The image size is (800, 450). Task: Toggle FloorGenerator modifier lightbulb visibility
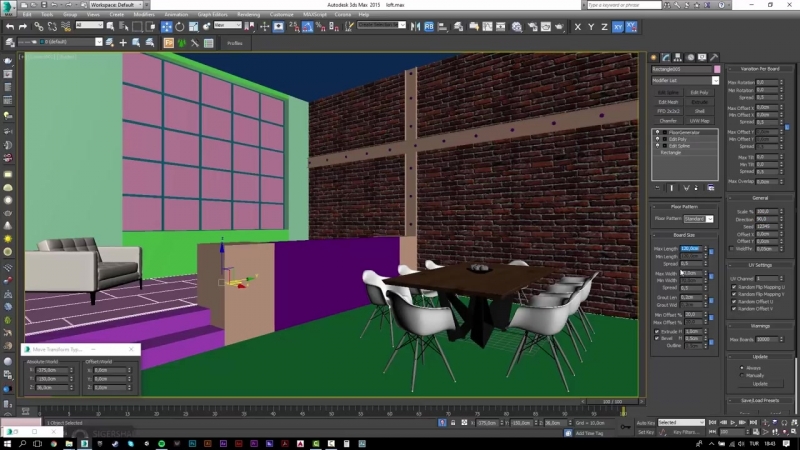(x=657, y=132)
